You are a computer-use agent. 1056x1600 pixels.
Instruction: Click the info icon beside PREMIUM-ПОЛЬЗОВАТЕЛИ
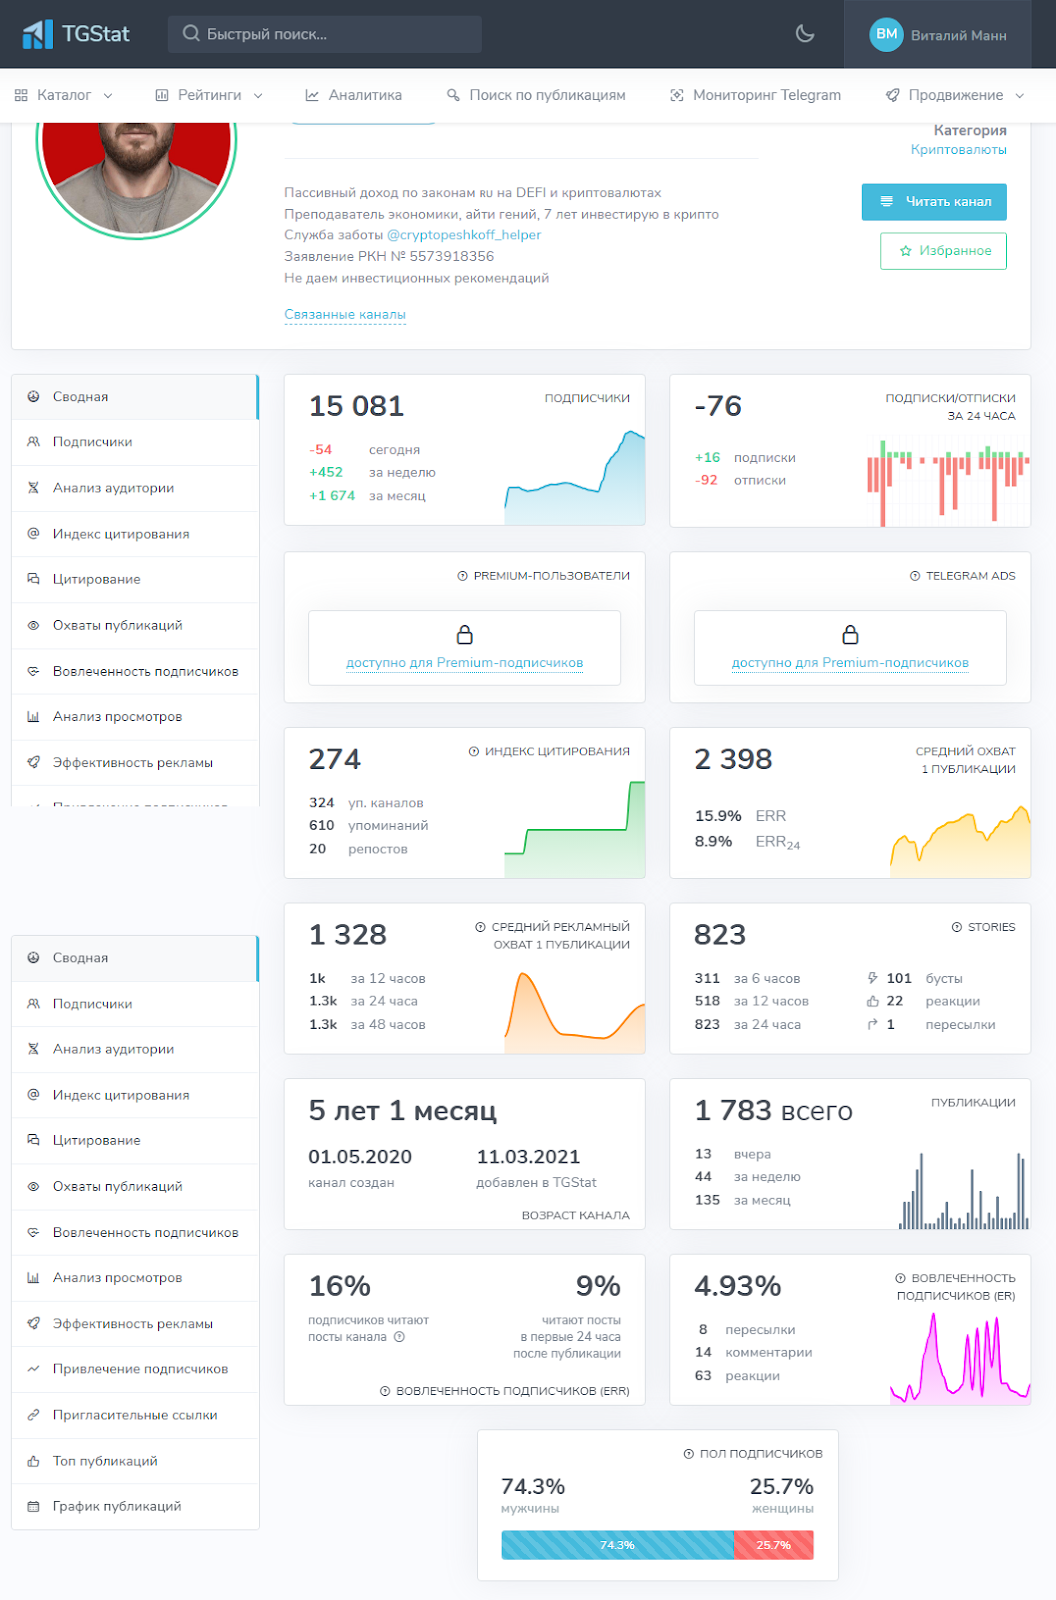[x=463, y=576]
